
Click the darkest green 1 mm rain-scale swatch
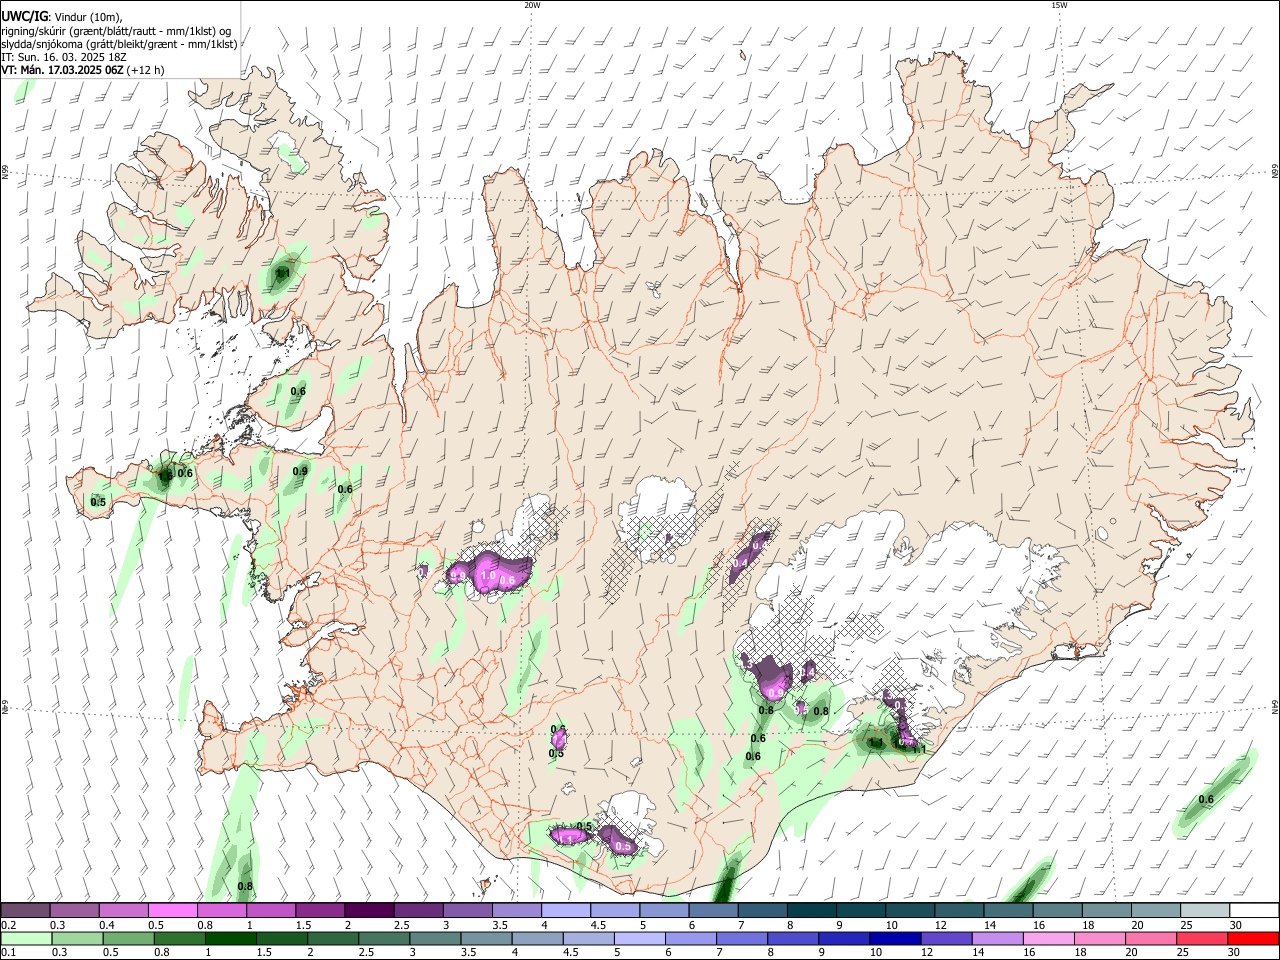click(230, 938)
